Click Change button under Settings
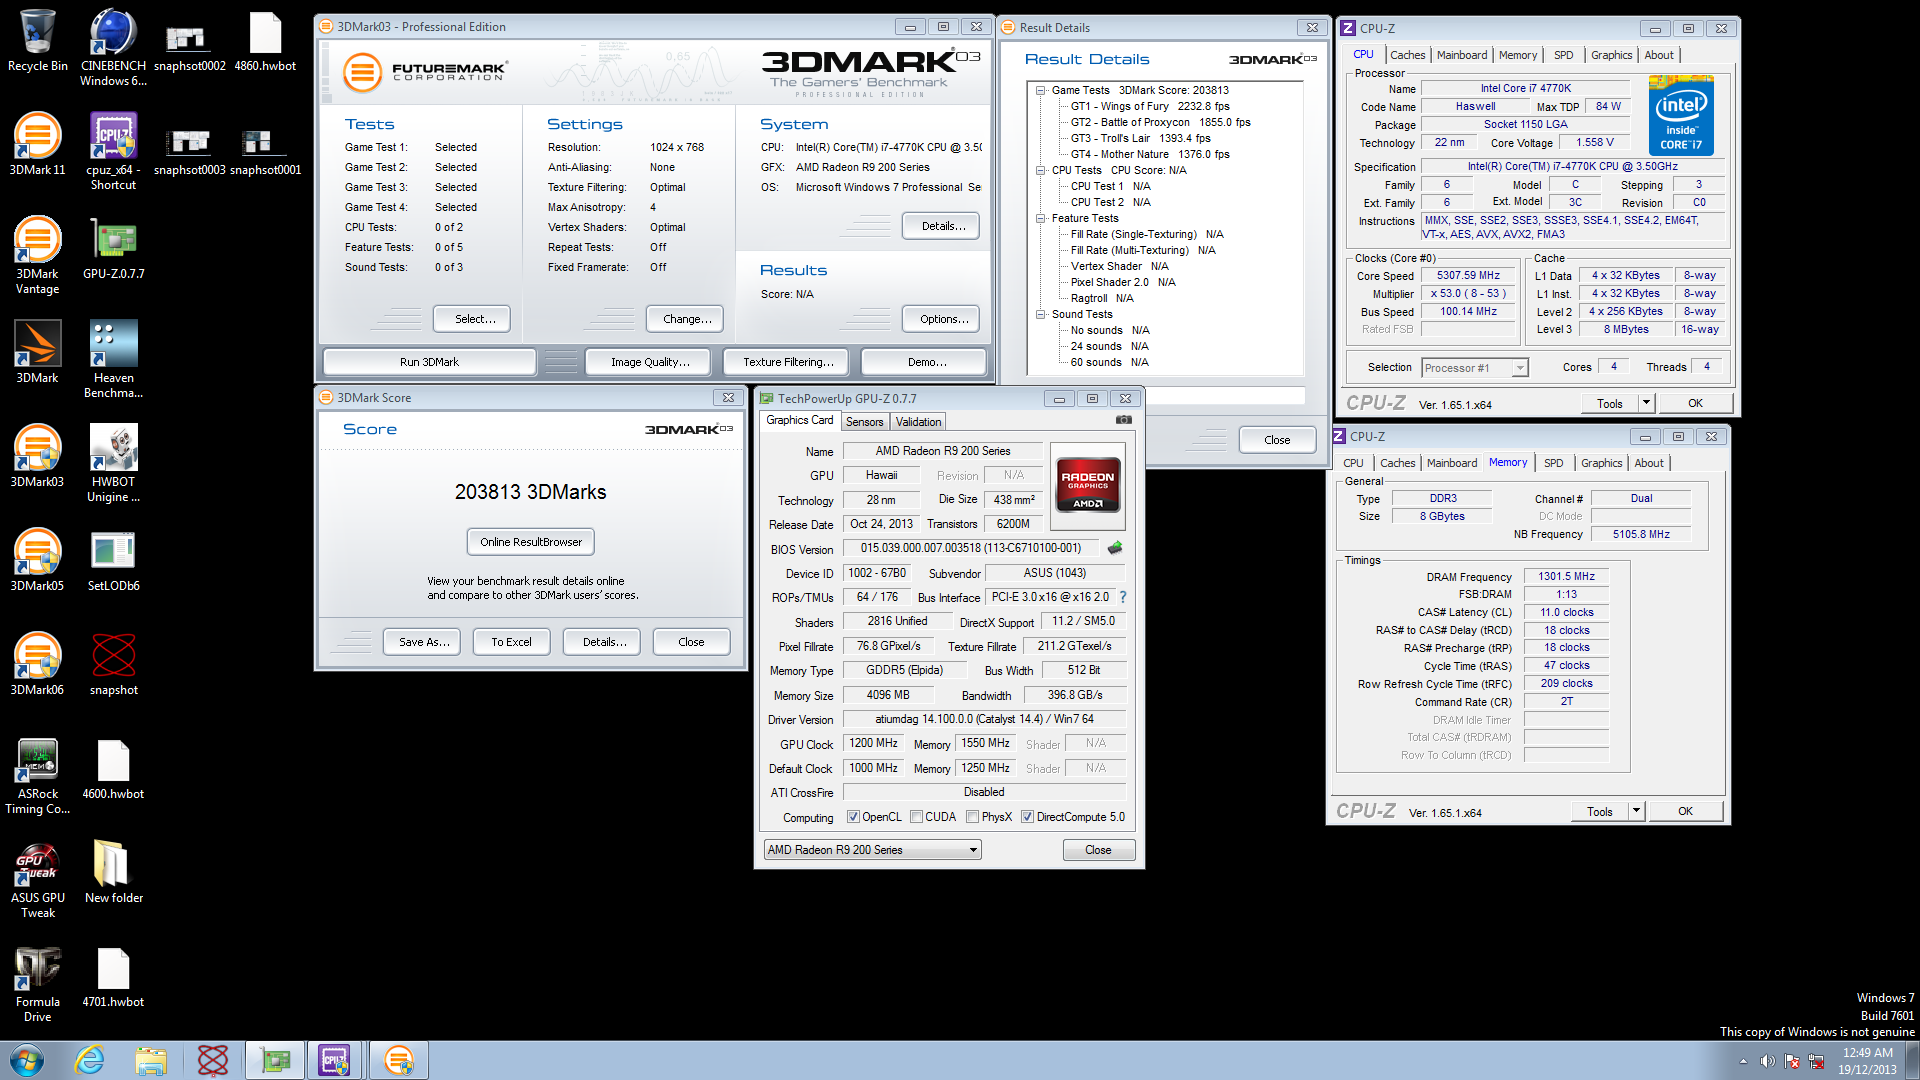Image resolution: width=1920 pixels, height=1080 pixels. (687, 319)
